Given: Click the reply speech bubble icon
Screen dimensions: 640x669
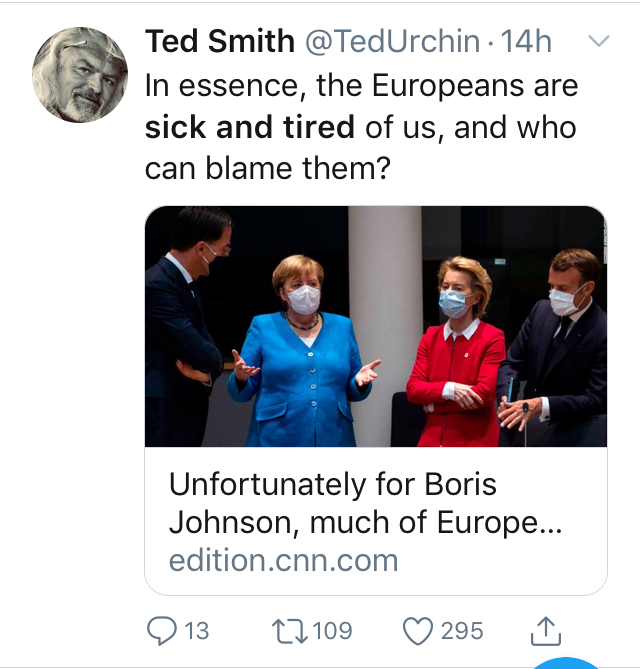Looking at the screenshot, I should pyautogui.click(x=162, y=631).
